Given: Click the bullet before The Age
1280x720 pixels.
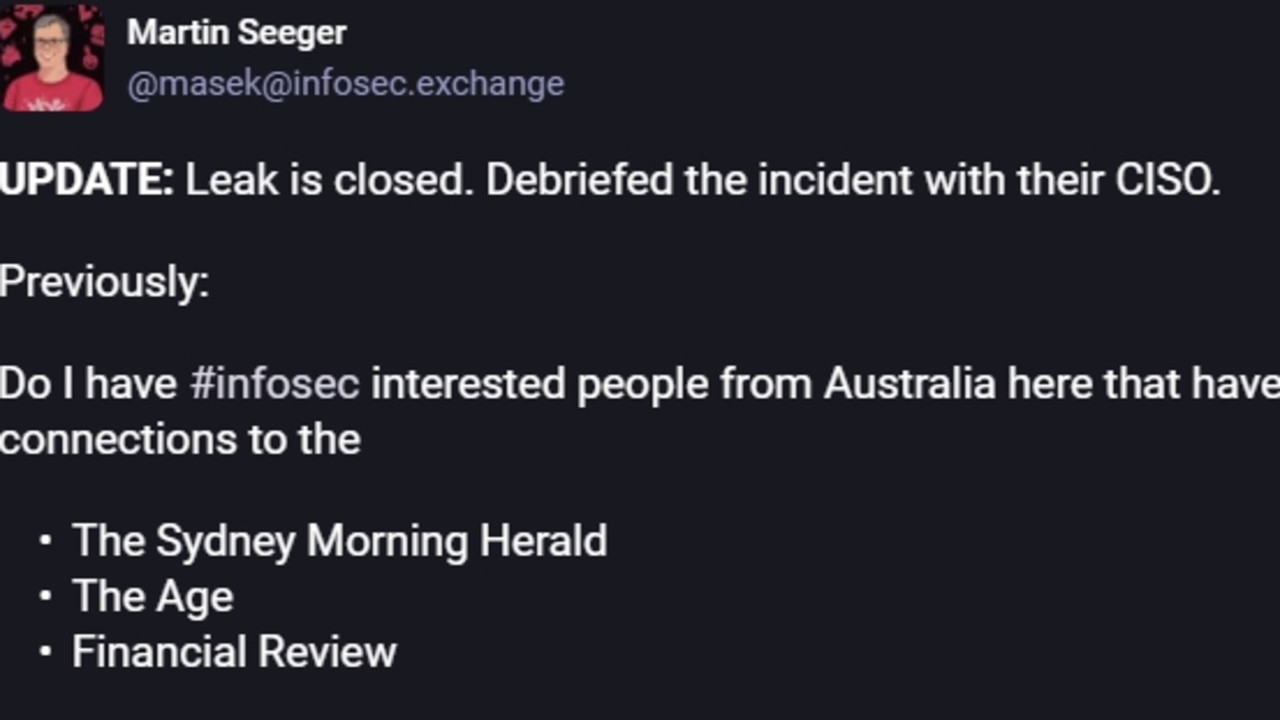Looking at the screenshot, I should [x=45, y=598].
